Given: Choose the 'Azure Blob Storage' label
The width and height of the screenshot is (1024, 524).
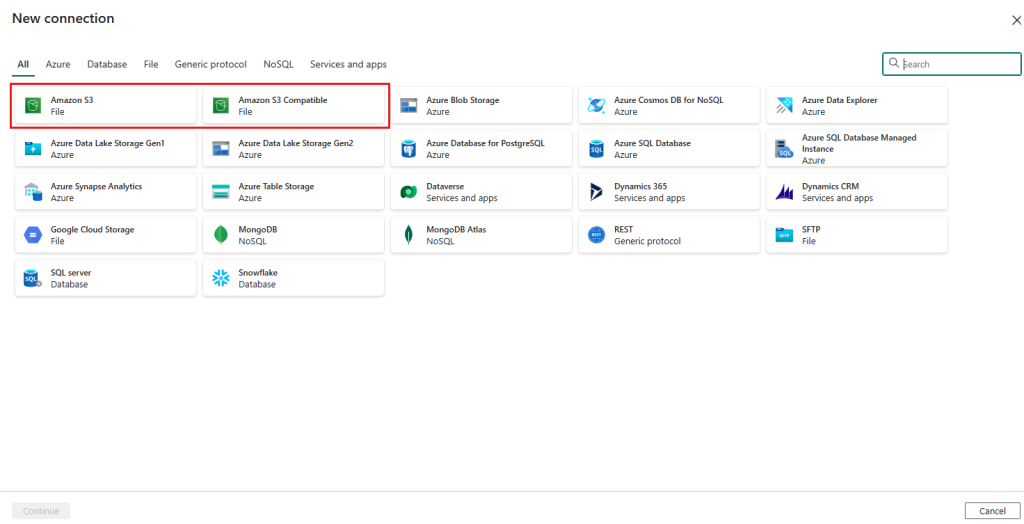Looking at the screenshot, I should click(x=462, y=100).
